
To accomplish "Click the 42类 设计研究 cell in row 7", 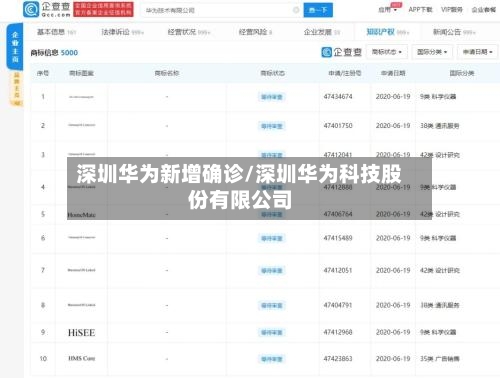I will [x=440, y=270].
